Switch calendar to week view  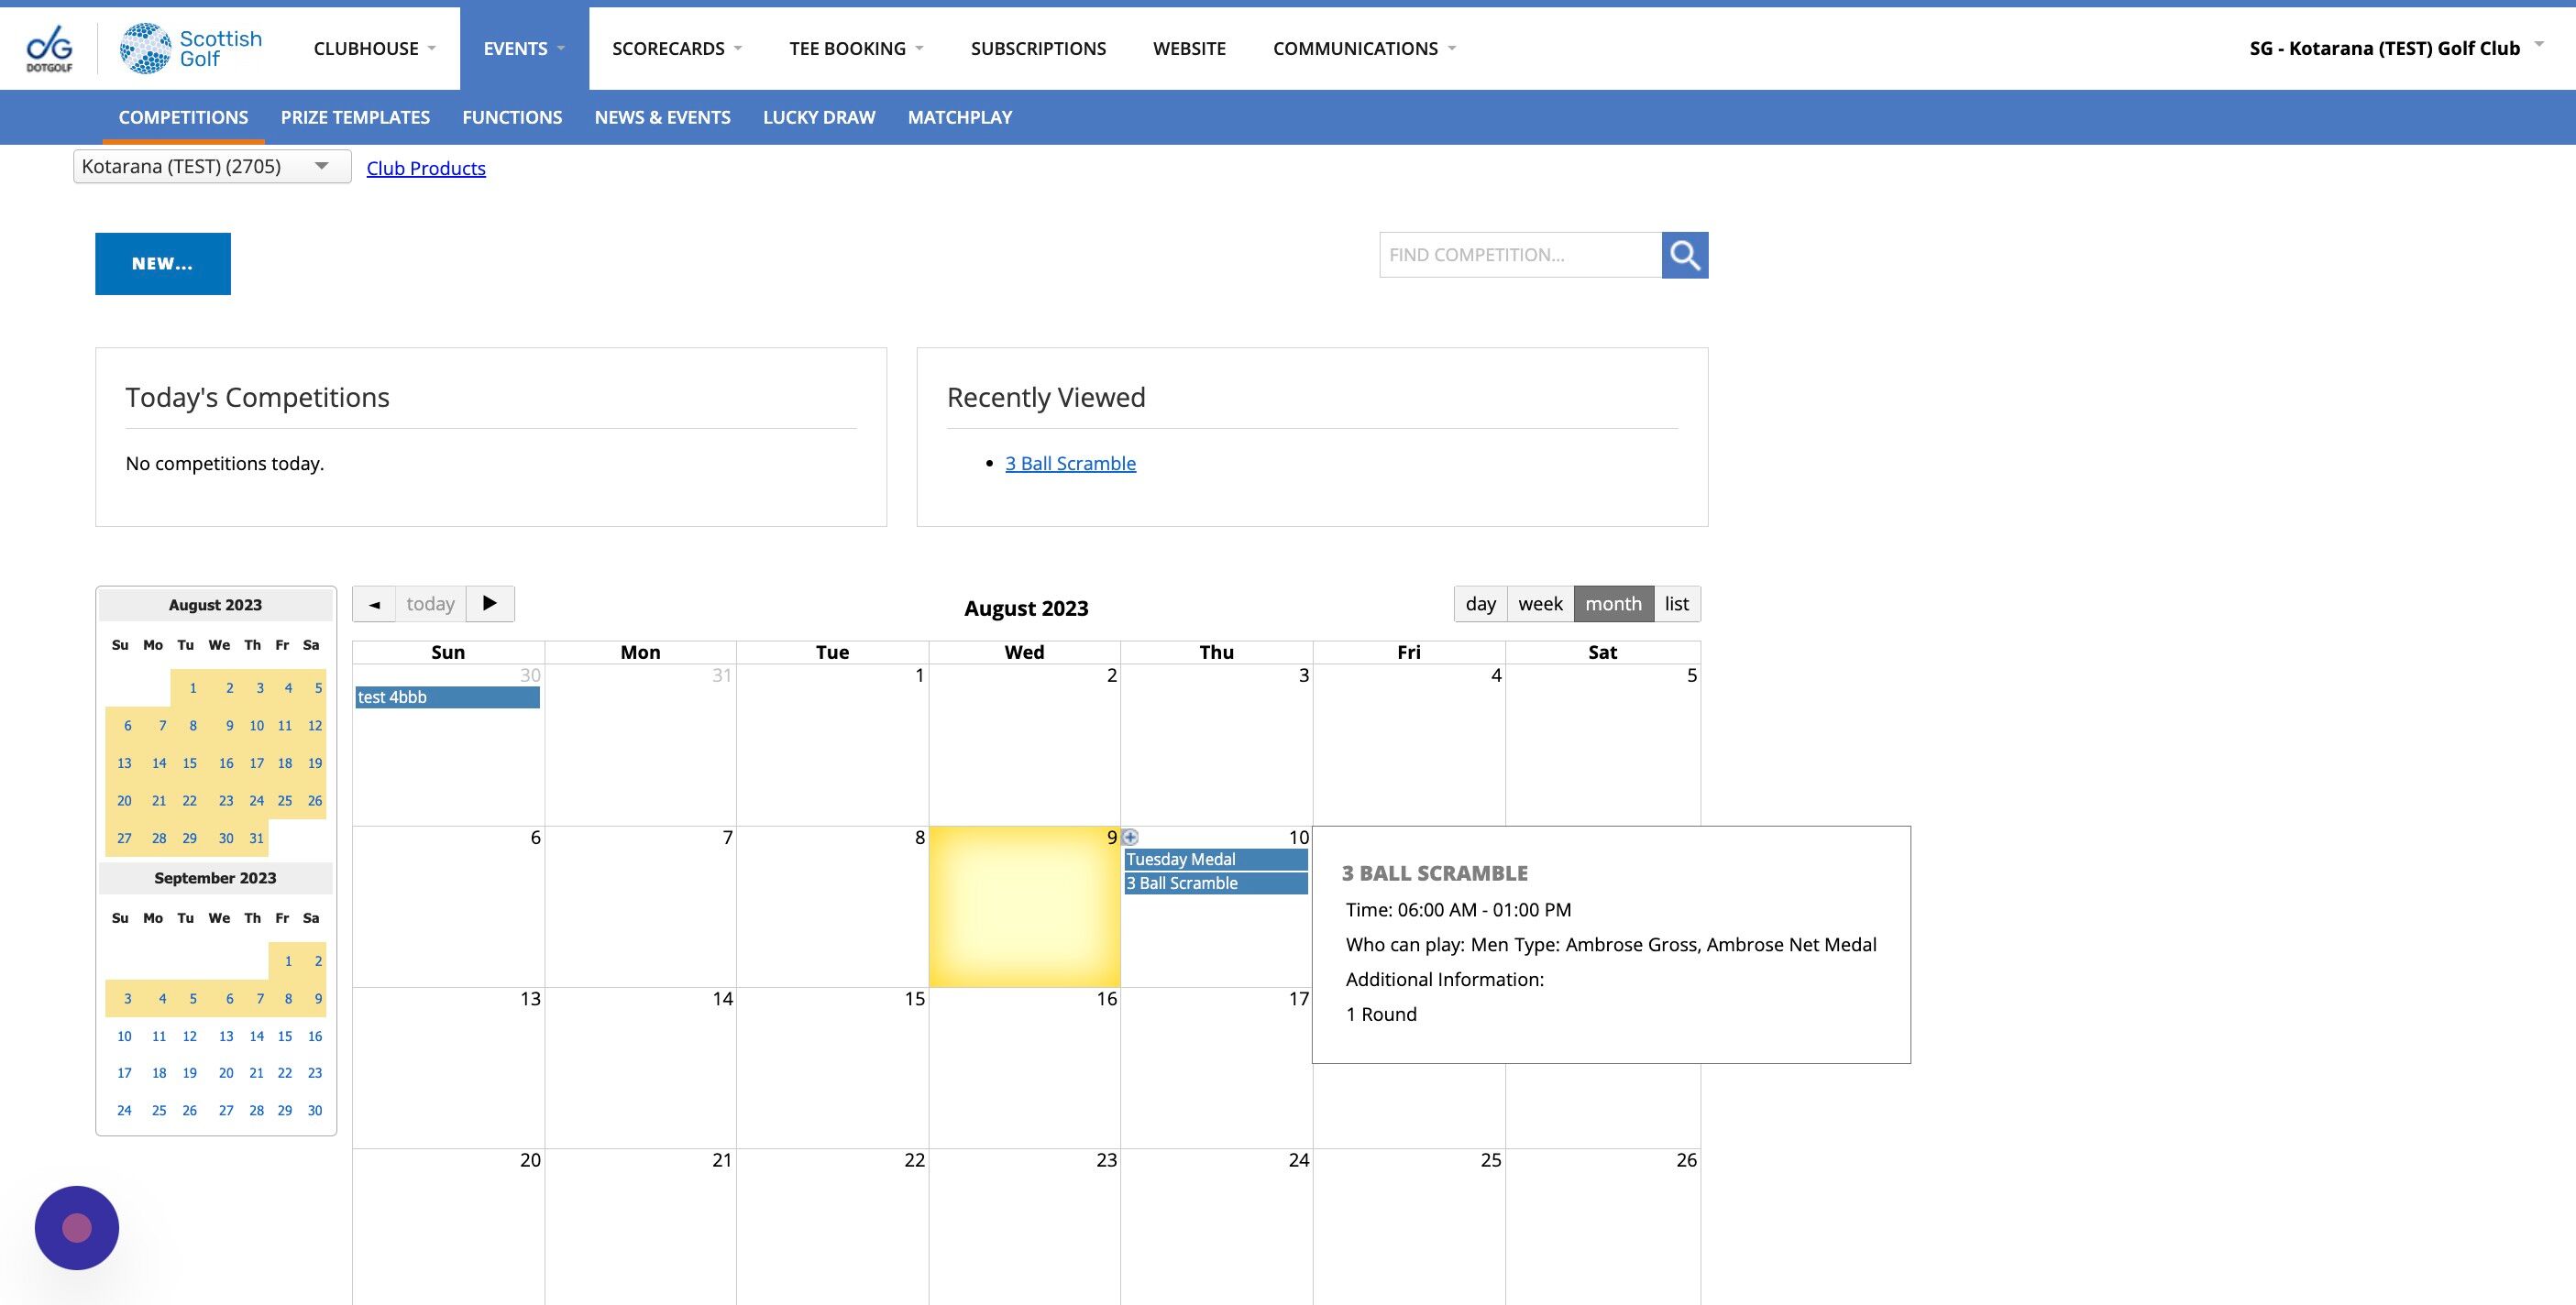[x=1539, y=604]
